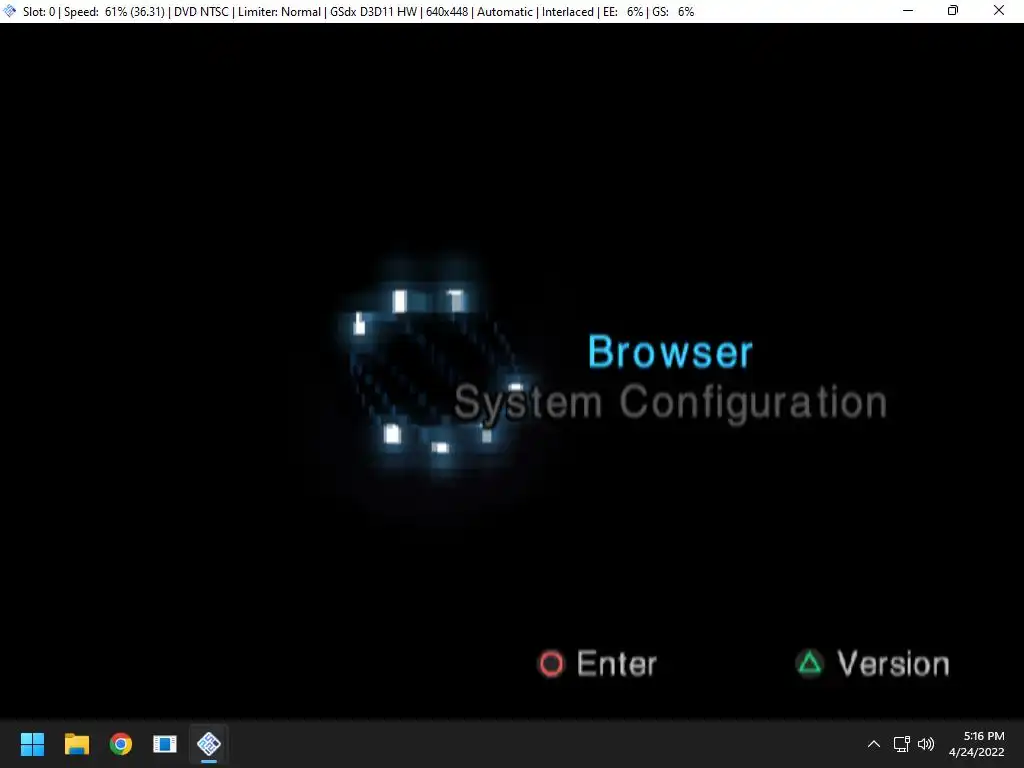
Task: Open File Explorer from the taskbar
Action: [x=77, y=744]
